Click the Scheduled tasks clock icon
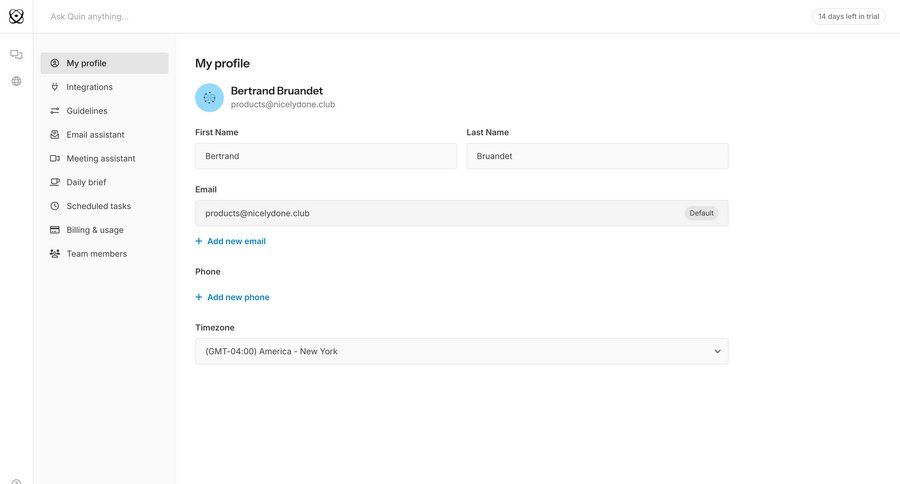Image resolution: width=900 pixels, height=484 pixels. point(55,206)
